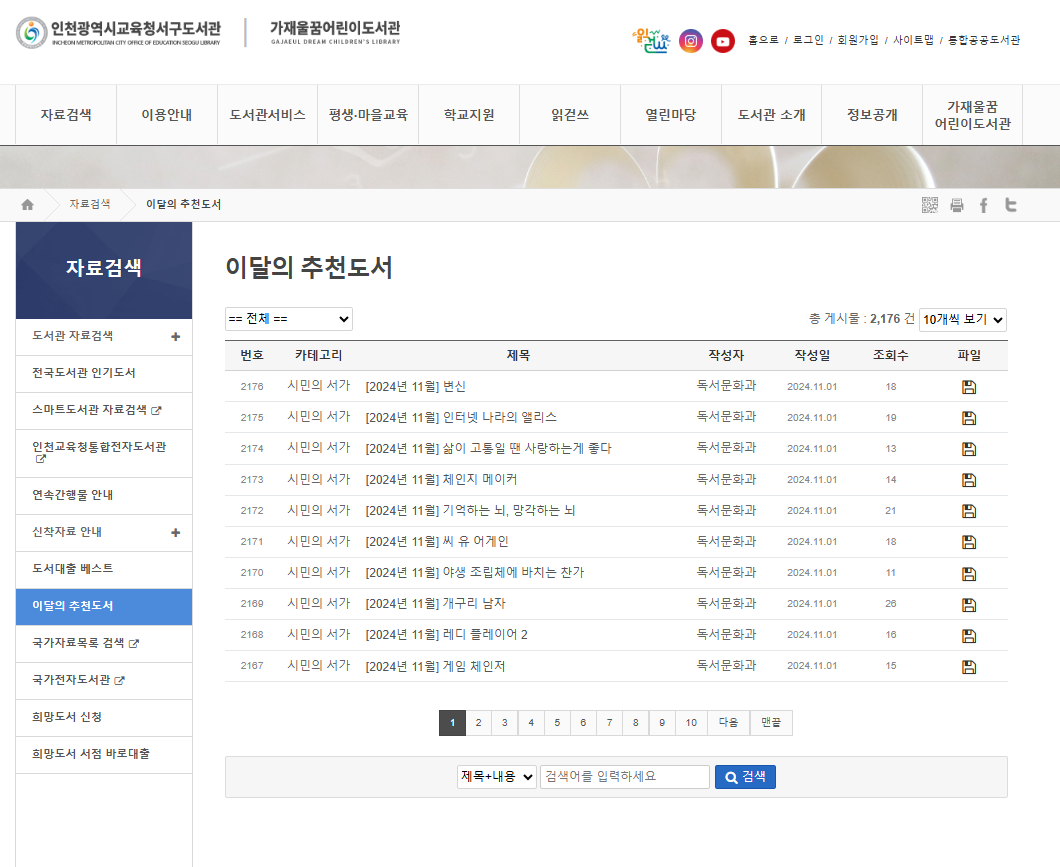Open the 제목+내용 search type dropdown
The height and width of the screenshot is (867, 1060).
click(497, 777)
